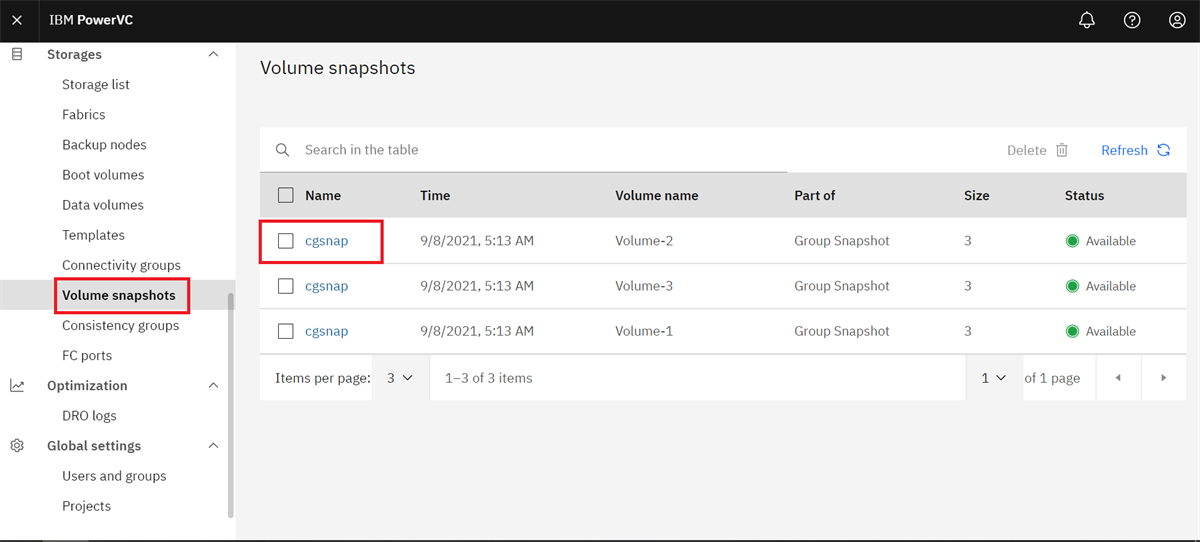Screen dimensions: 1200x542
Task: Open the Items per page dropdown
Action: click(400, 378)
